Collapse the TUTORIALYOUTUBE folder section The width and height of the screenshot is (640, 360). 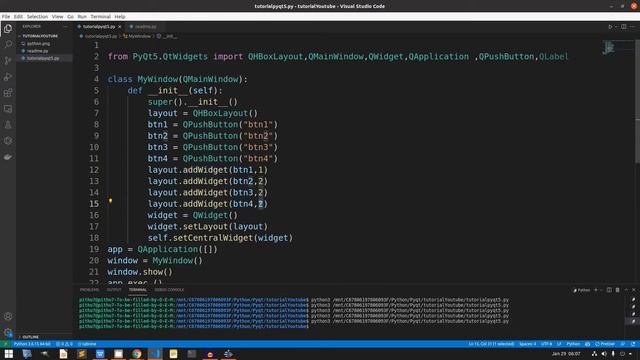point(40,36)
